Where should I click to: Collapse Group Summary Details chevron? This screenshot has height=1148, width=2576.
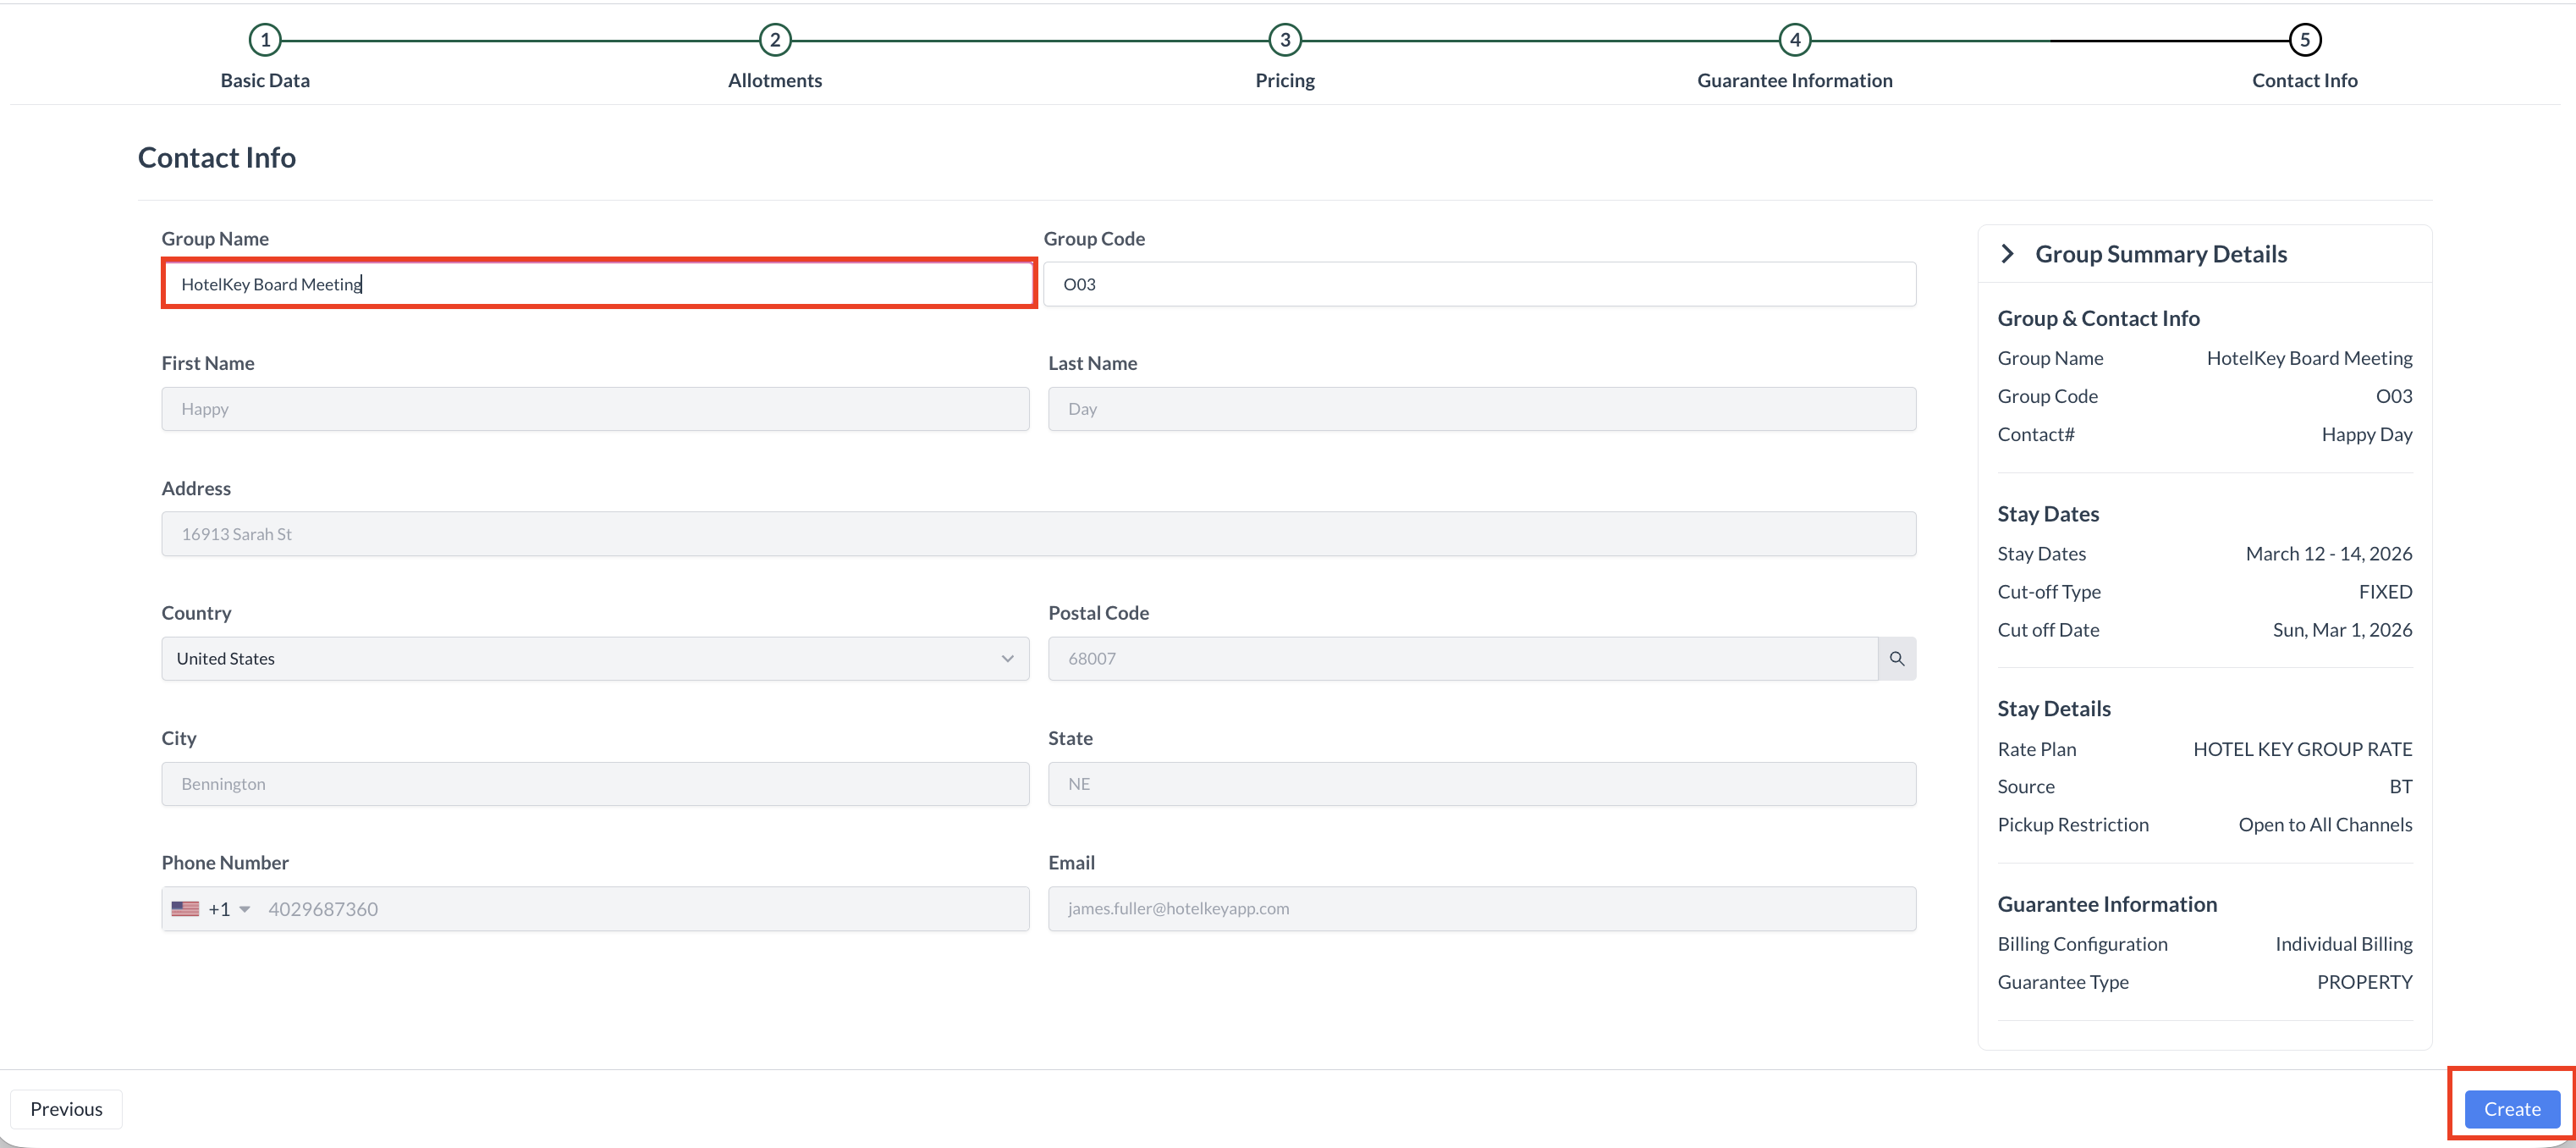[2007, 254]
